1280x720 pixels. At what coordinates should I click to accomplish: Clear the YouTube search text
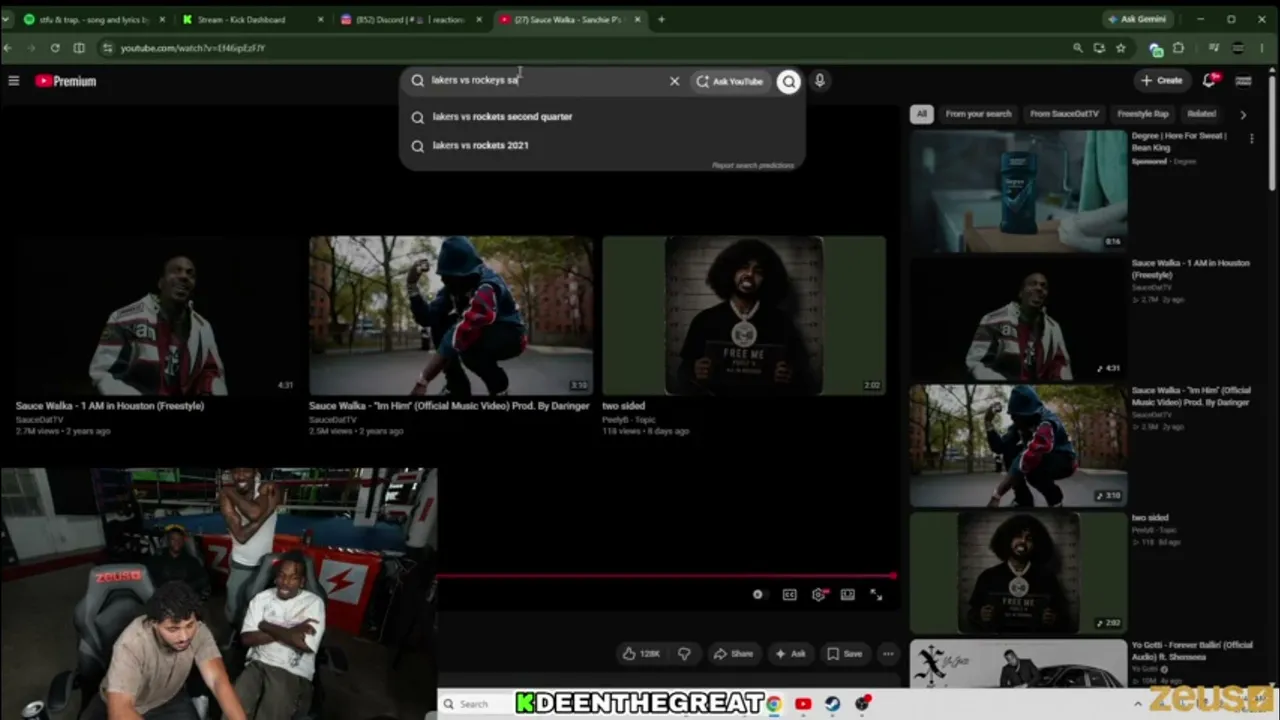pyautogui.click(x=674, y=81)
